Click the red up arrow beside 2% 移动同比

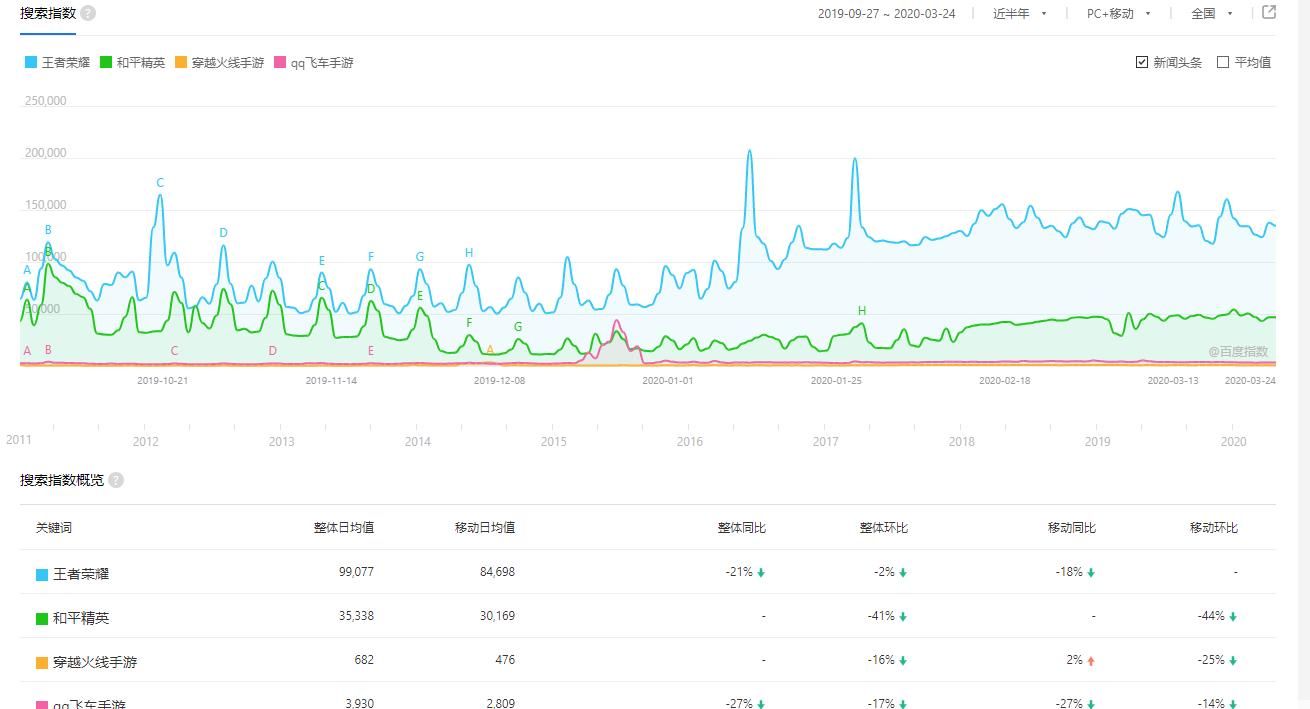pyautogui.click(x=1091, y=661)
